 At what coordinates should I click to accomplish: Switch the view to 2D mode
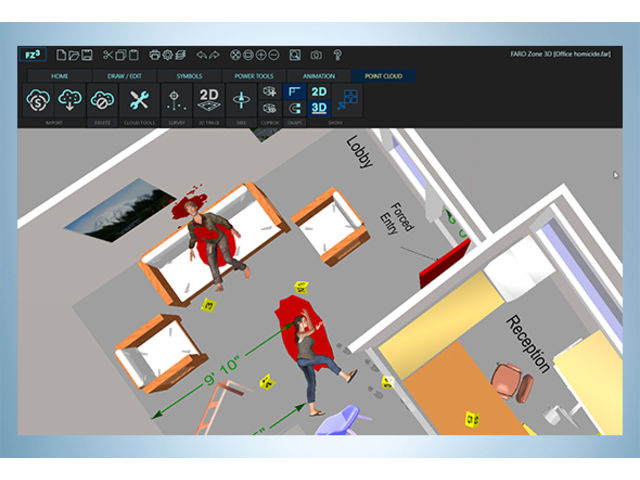[x=319, y=91]
